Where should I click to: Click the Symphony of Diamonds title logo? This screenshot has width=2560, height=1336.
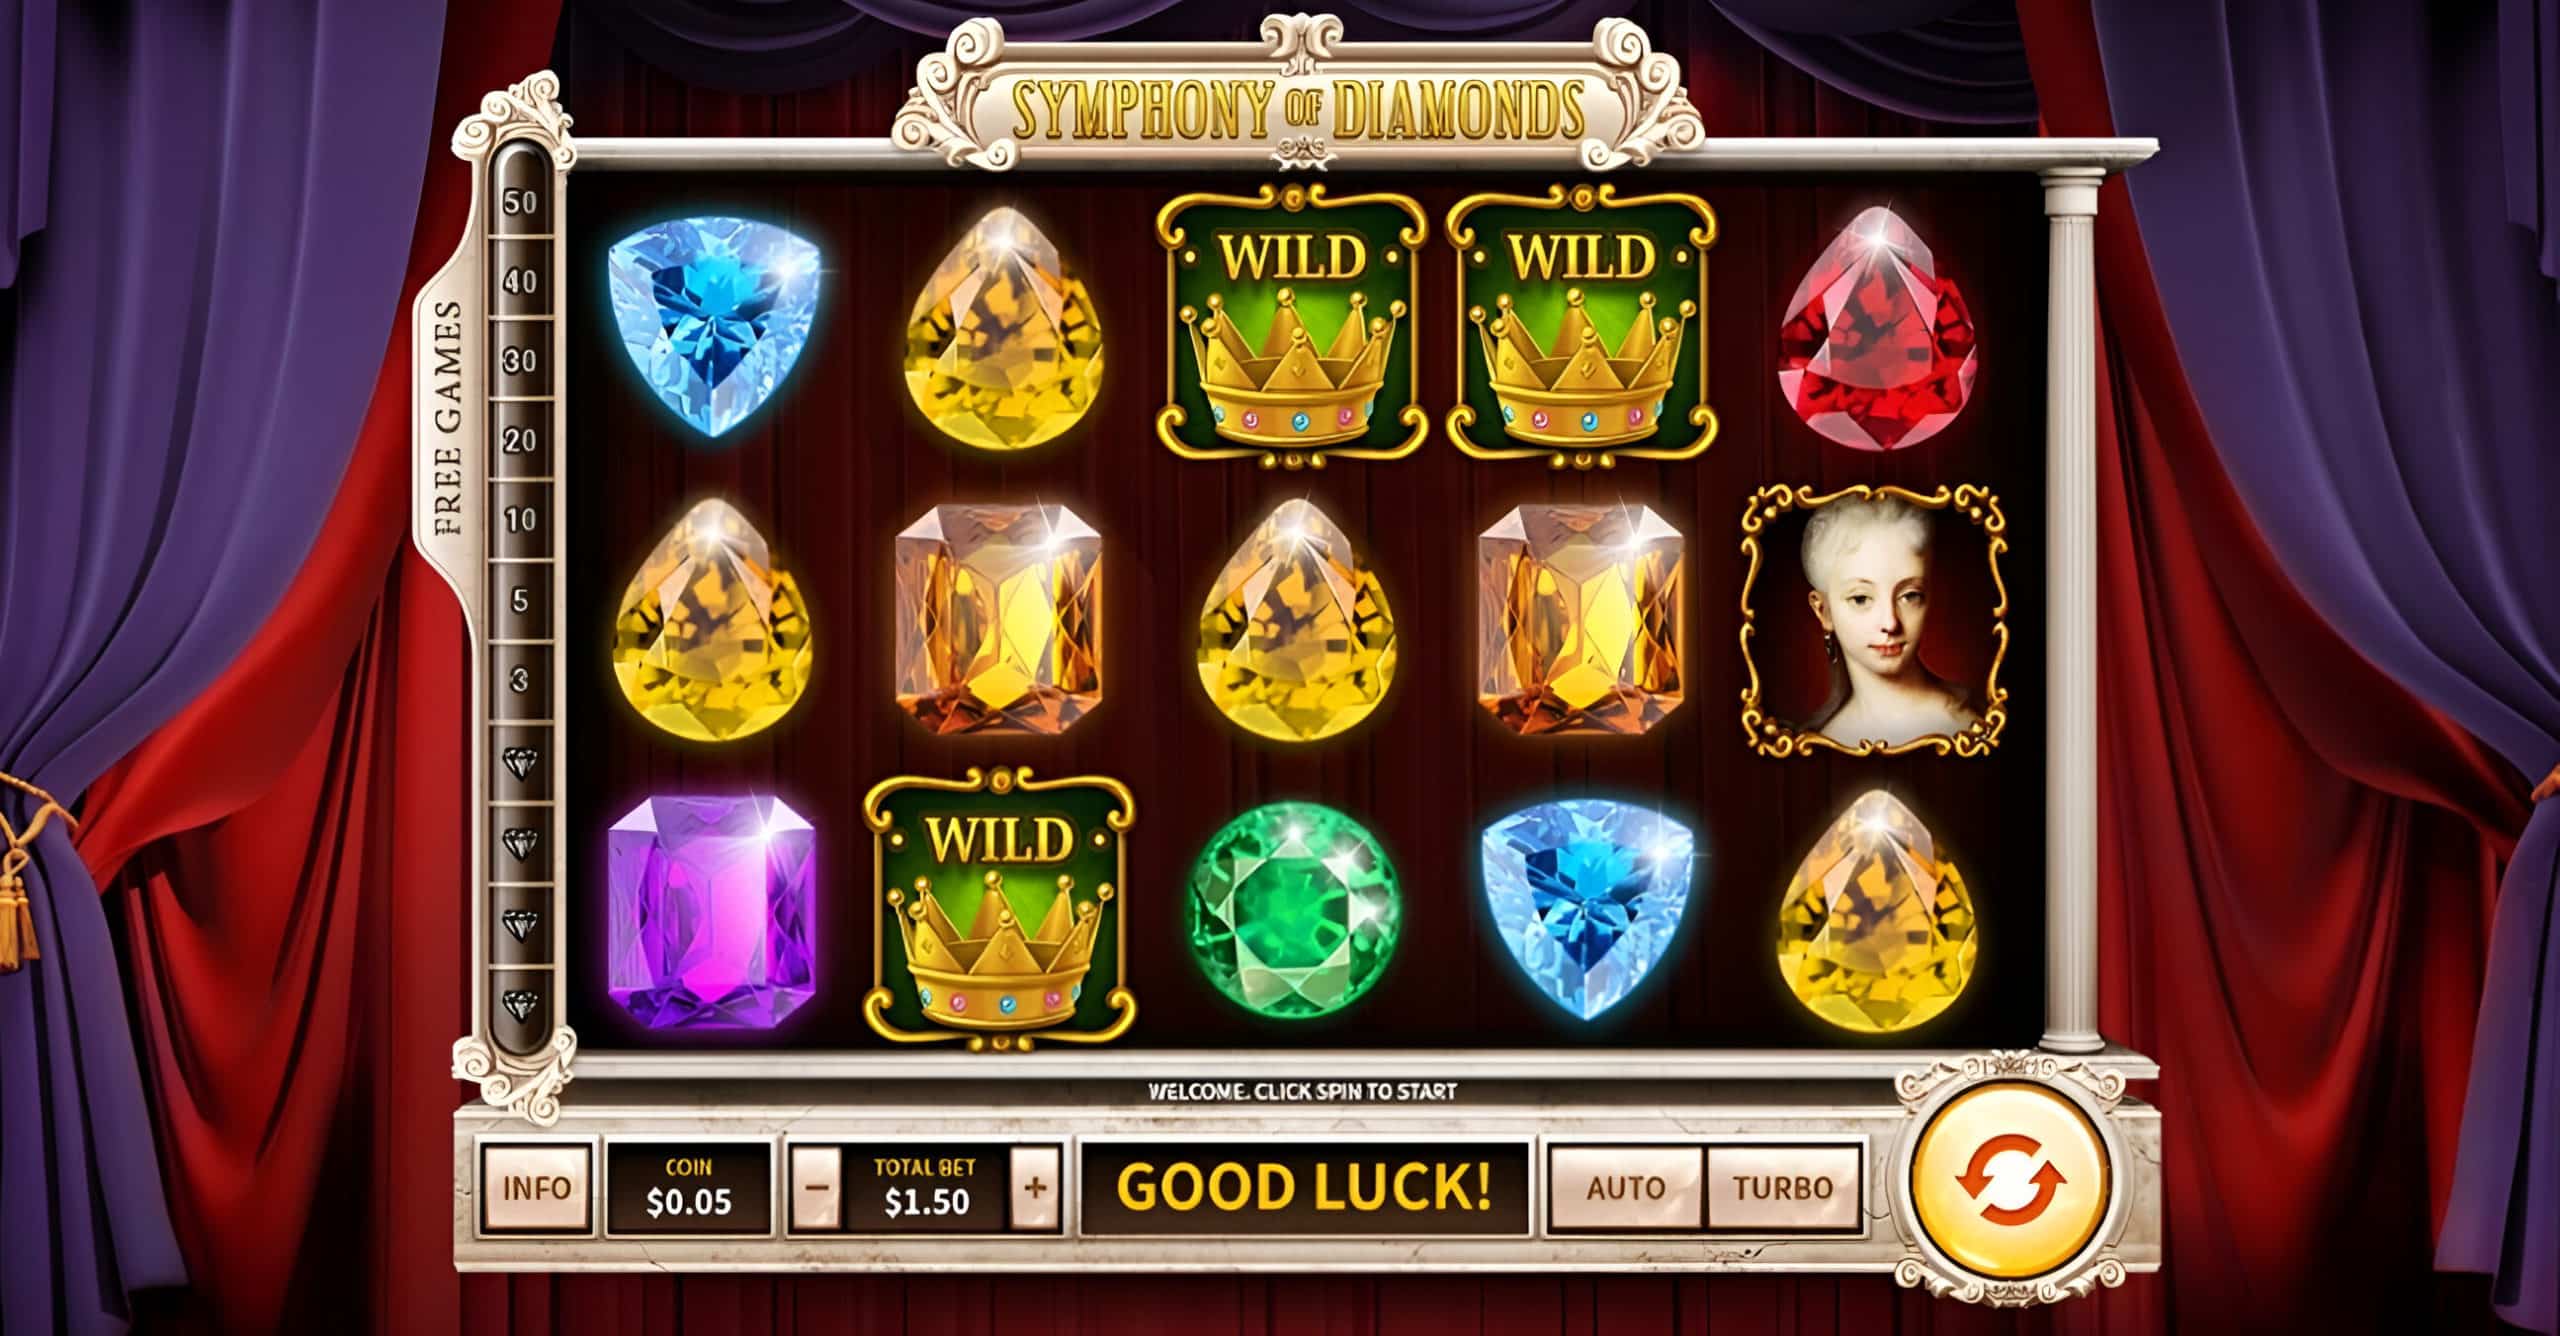(x=1298, y=111)
